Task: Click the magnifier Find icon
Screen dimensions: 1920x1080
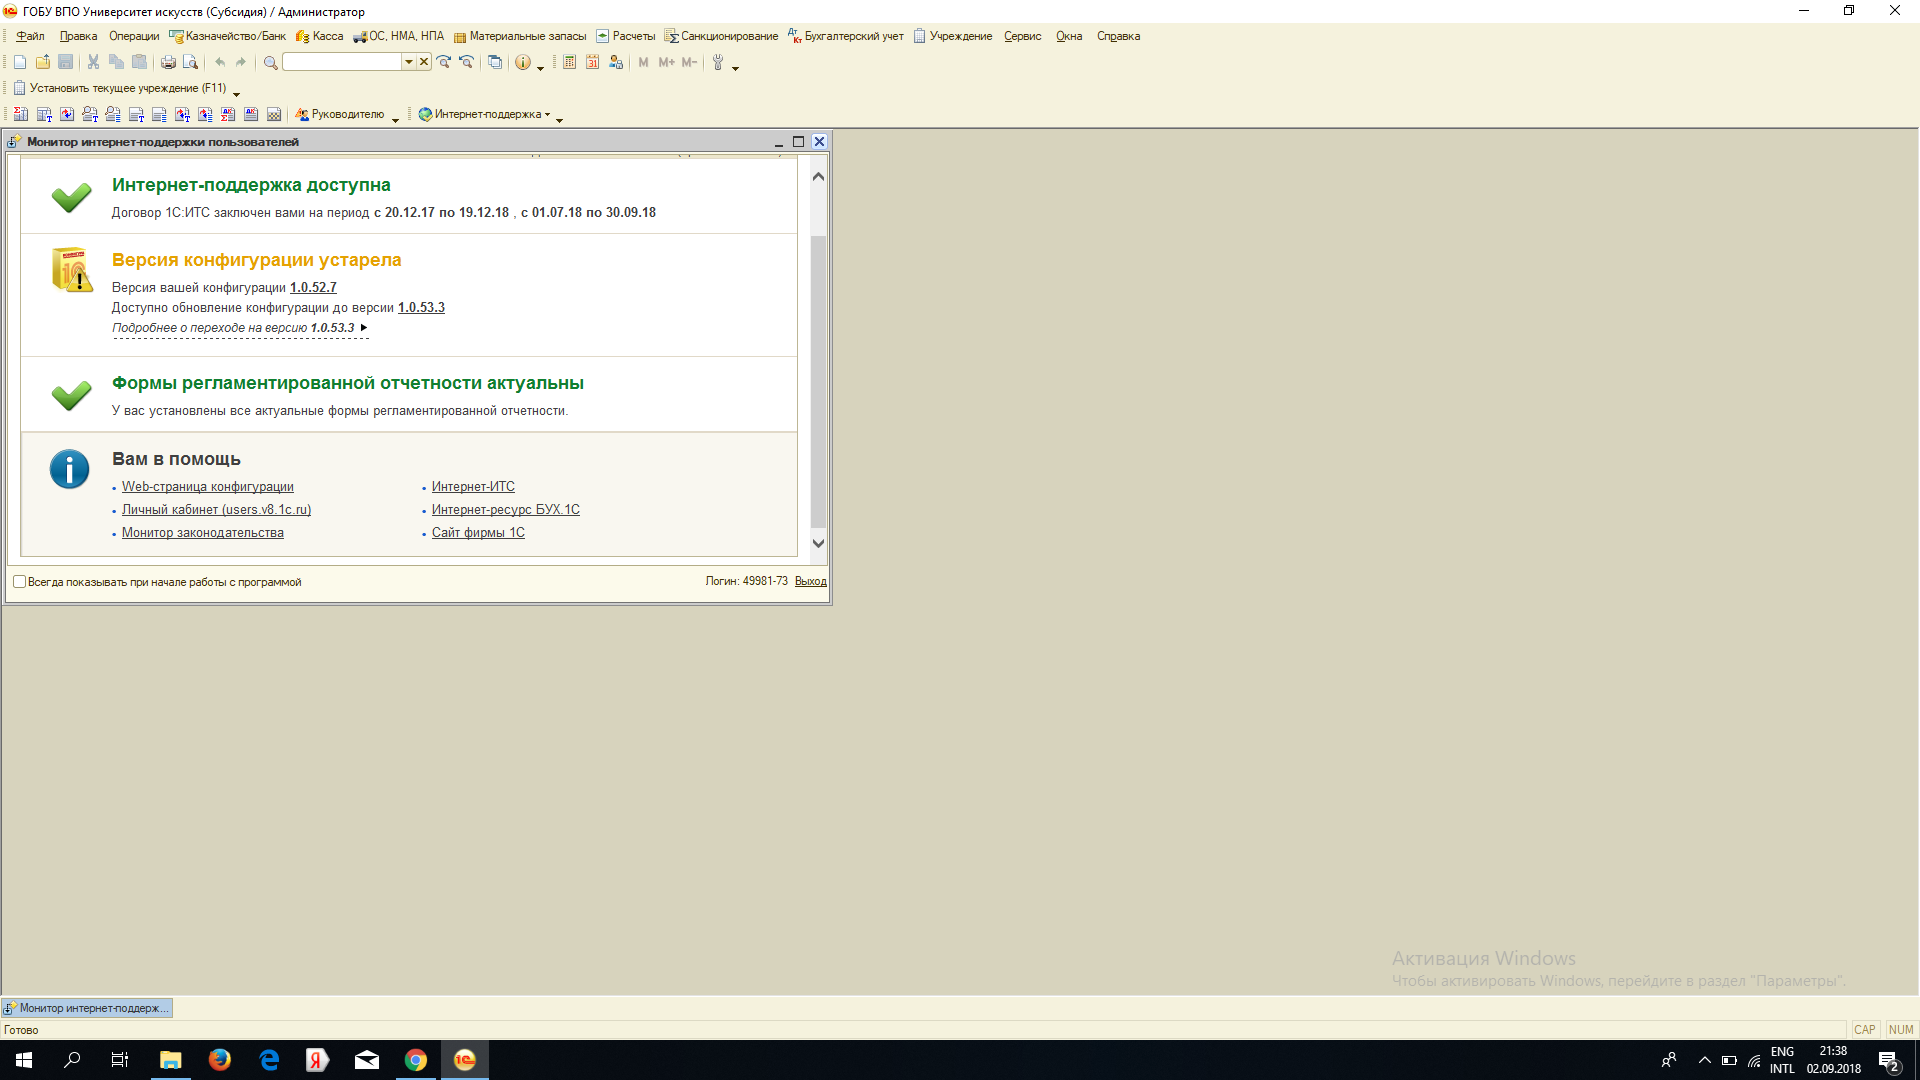Action: tap(270, 62)
